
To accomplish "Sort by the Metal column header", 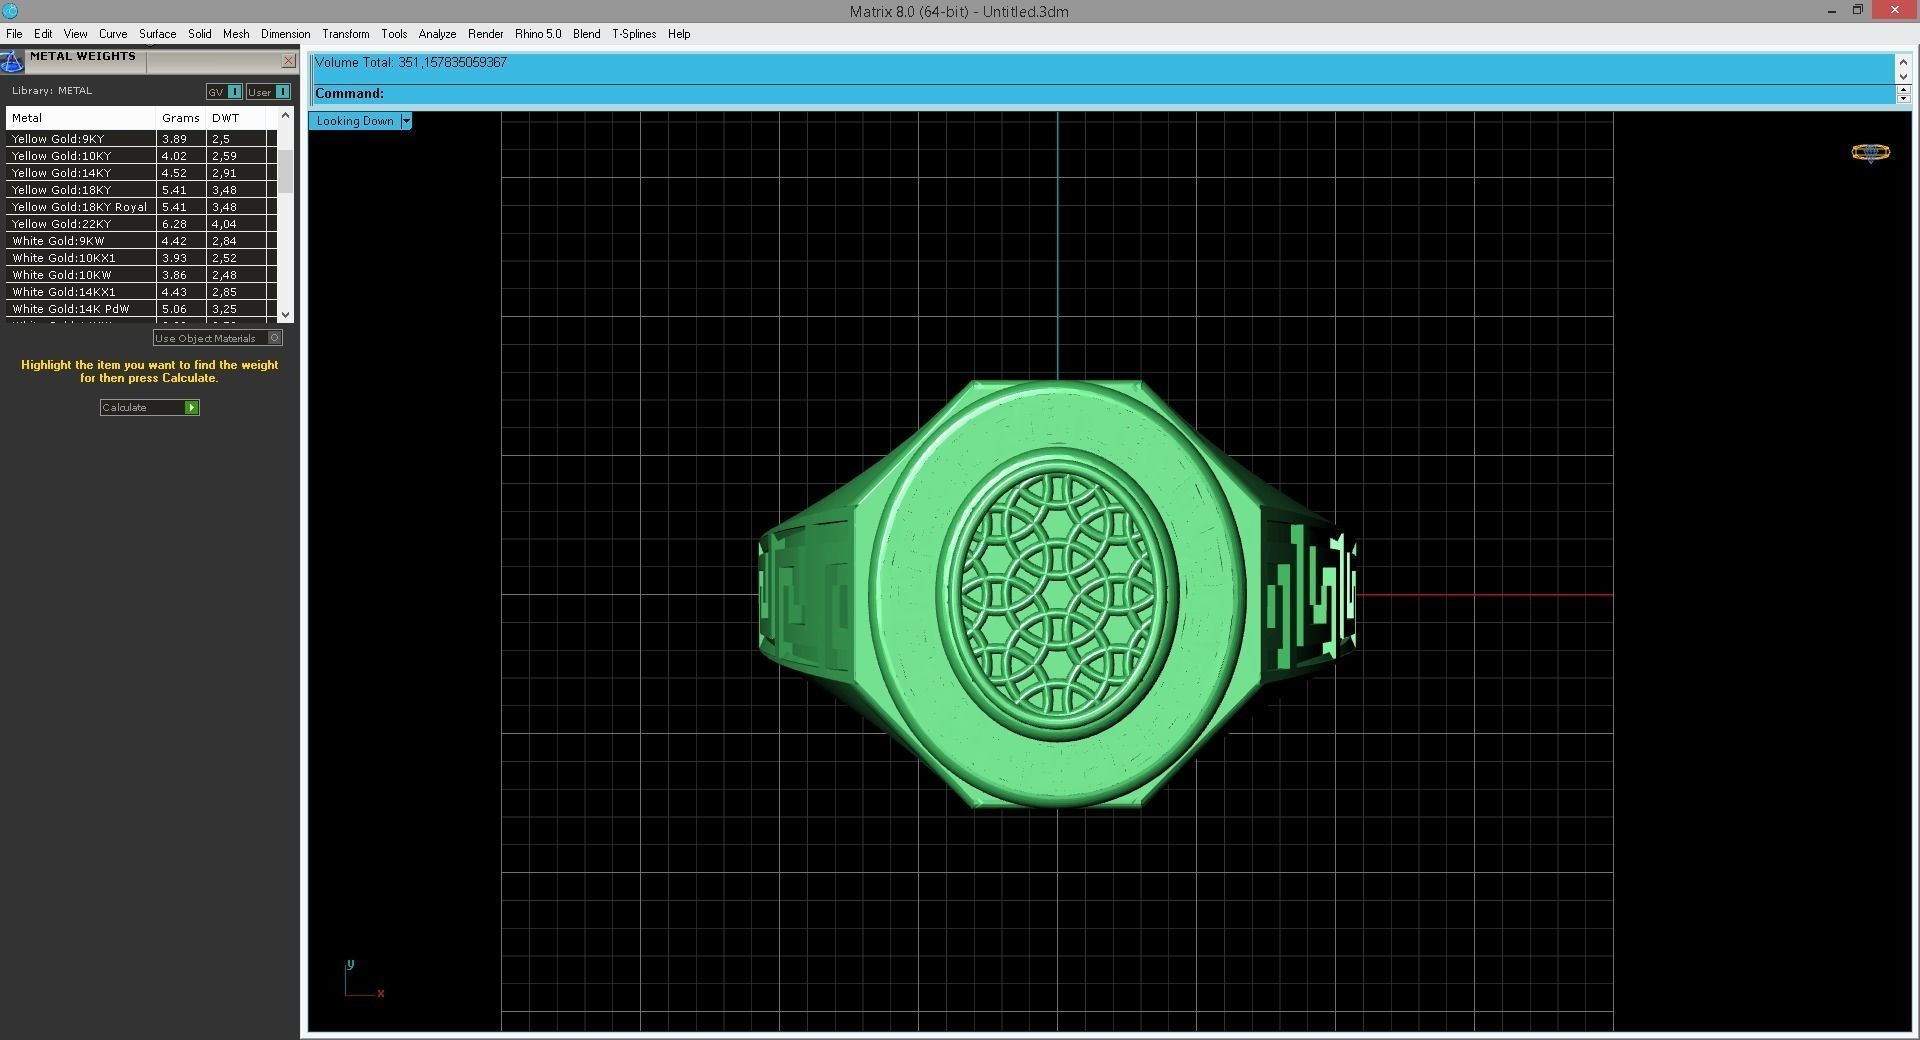I will [x=80, y=118].
